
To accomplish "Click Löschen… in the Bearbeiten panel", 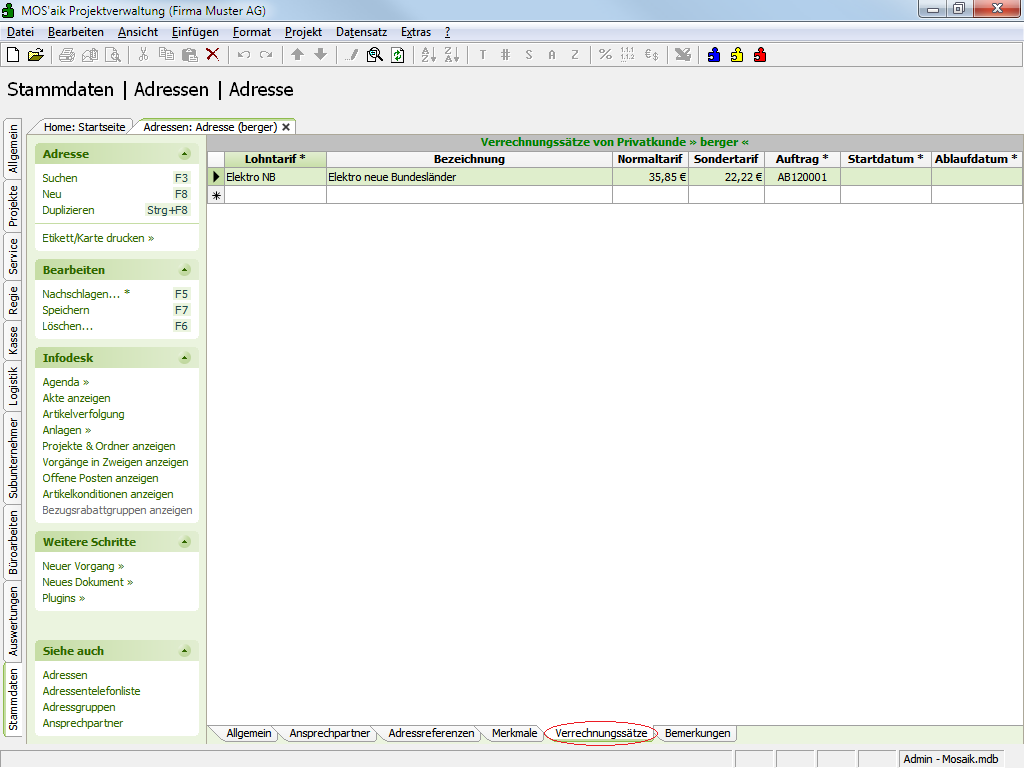I will tap(68, 327).
